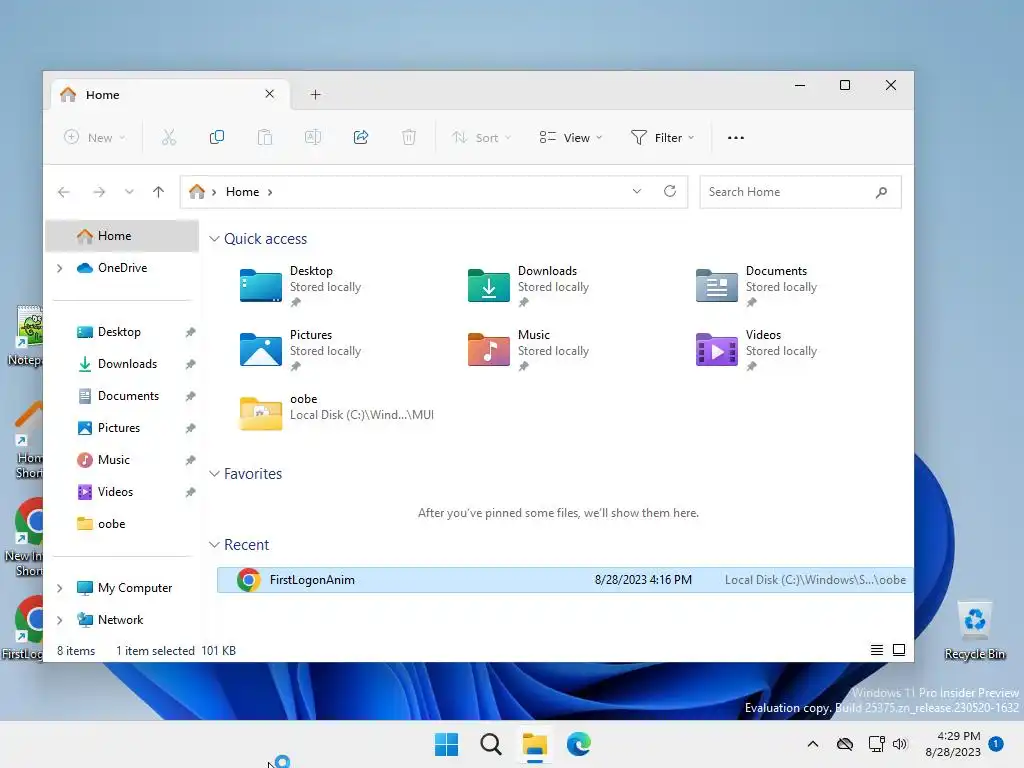This screenshot has width=1024, height=768.
Task: Unpin Music using its sidebar pin icon
Action: [190, 460]
